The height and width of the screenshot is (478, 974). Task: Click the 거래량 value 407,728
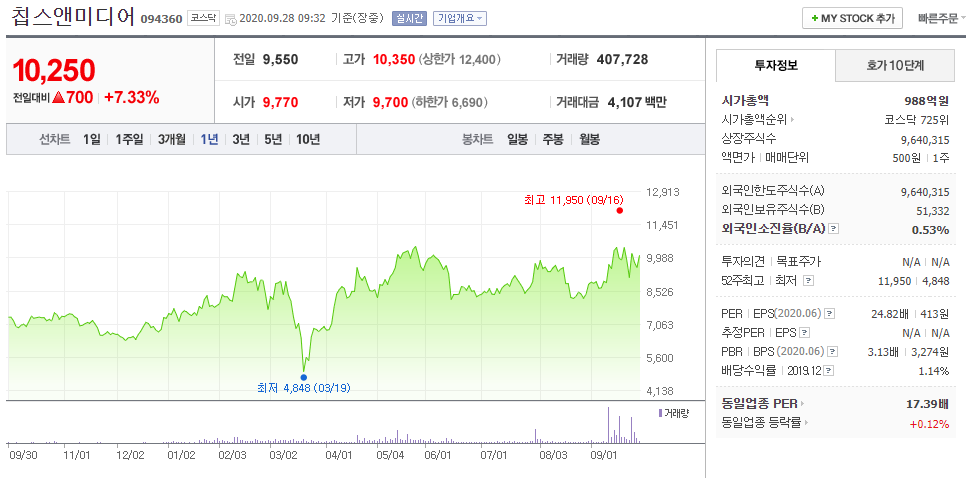pos(622,60)
